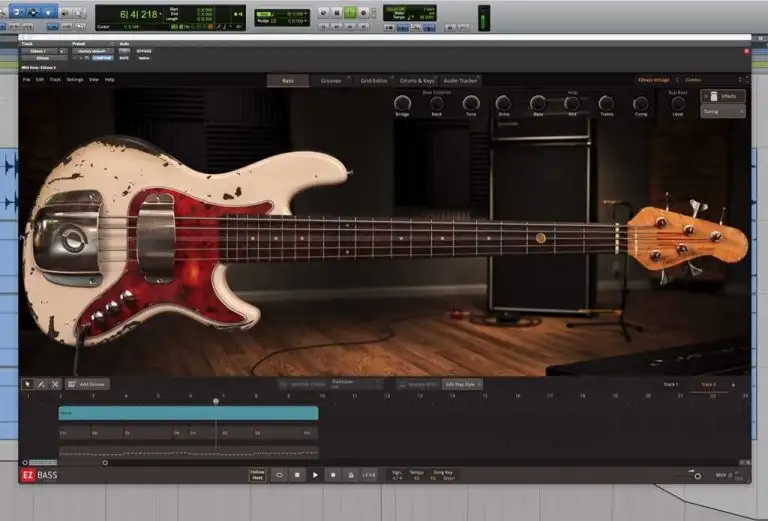Click the amp Bass knob

pyautogui.click(x=538, y=103)
